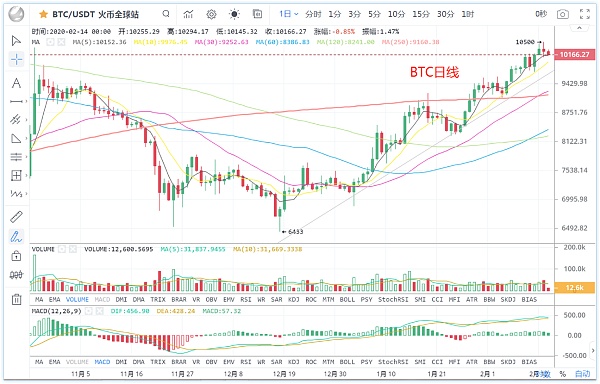Viewport: 600px width, 384px height.
Task: Select 10分 interval button
Action: [396, 15]
